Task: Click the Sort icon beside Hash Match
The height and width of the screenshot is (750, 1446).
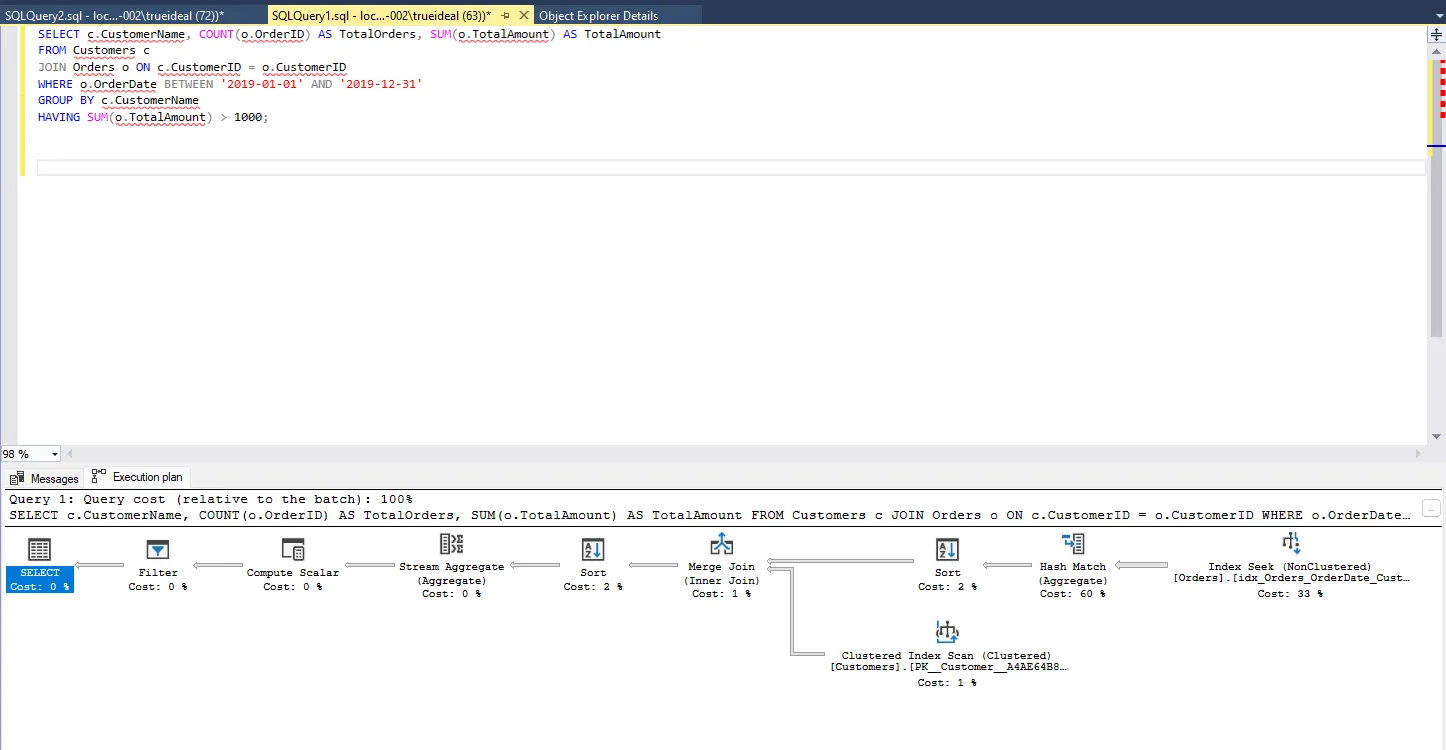Action: (947, 550)
